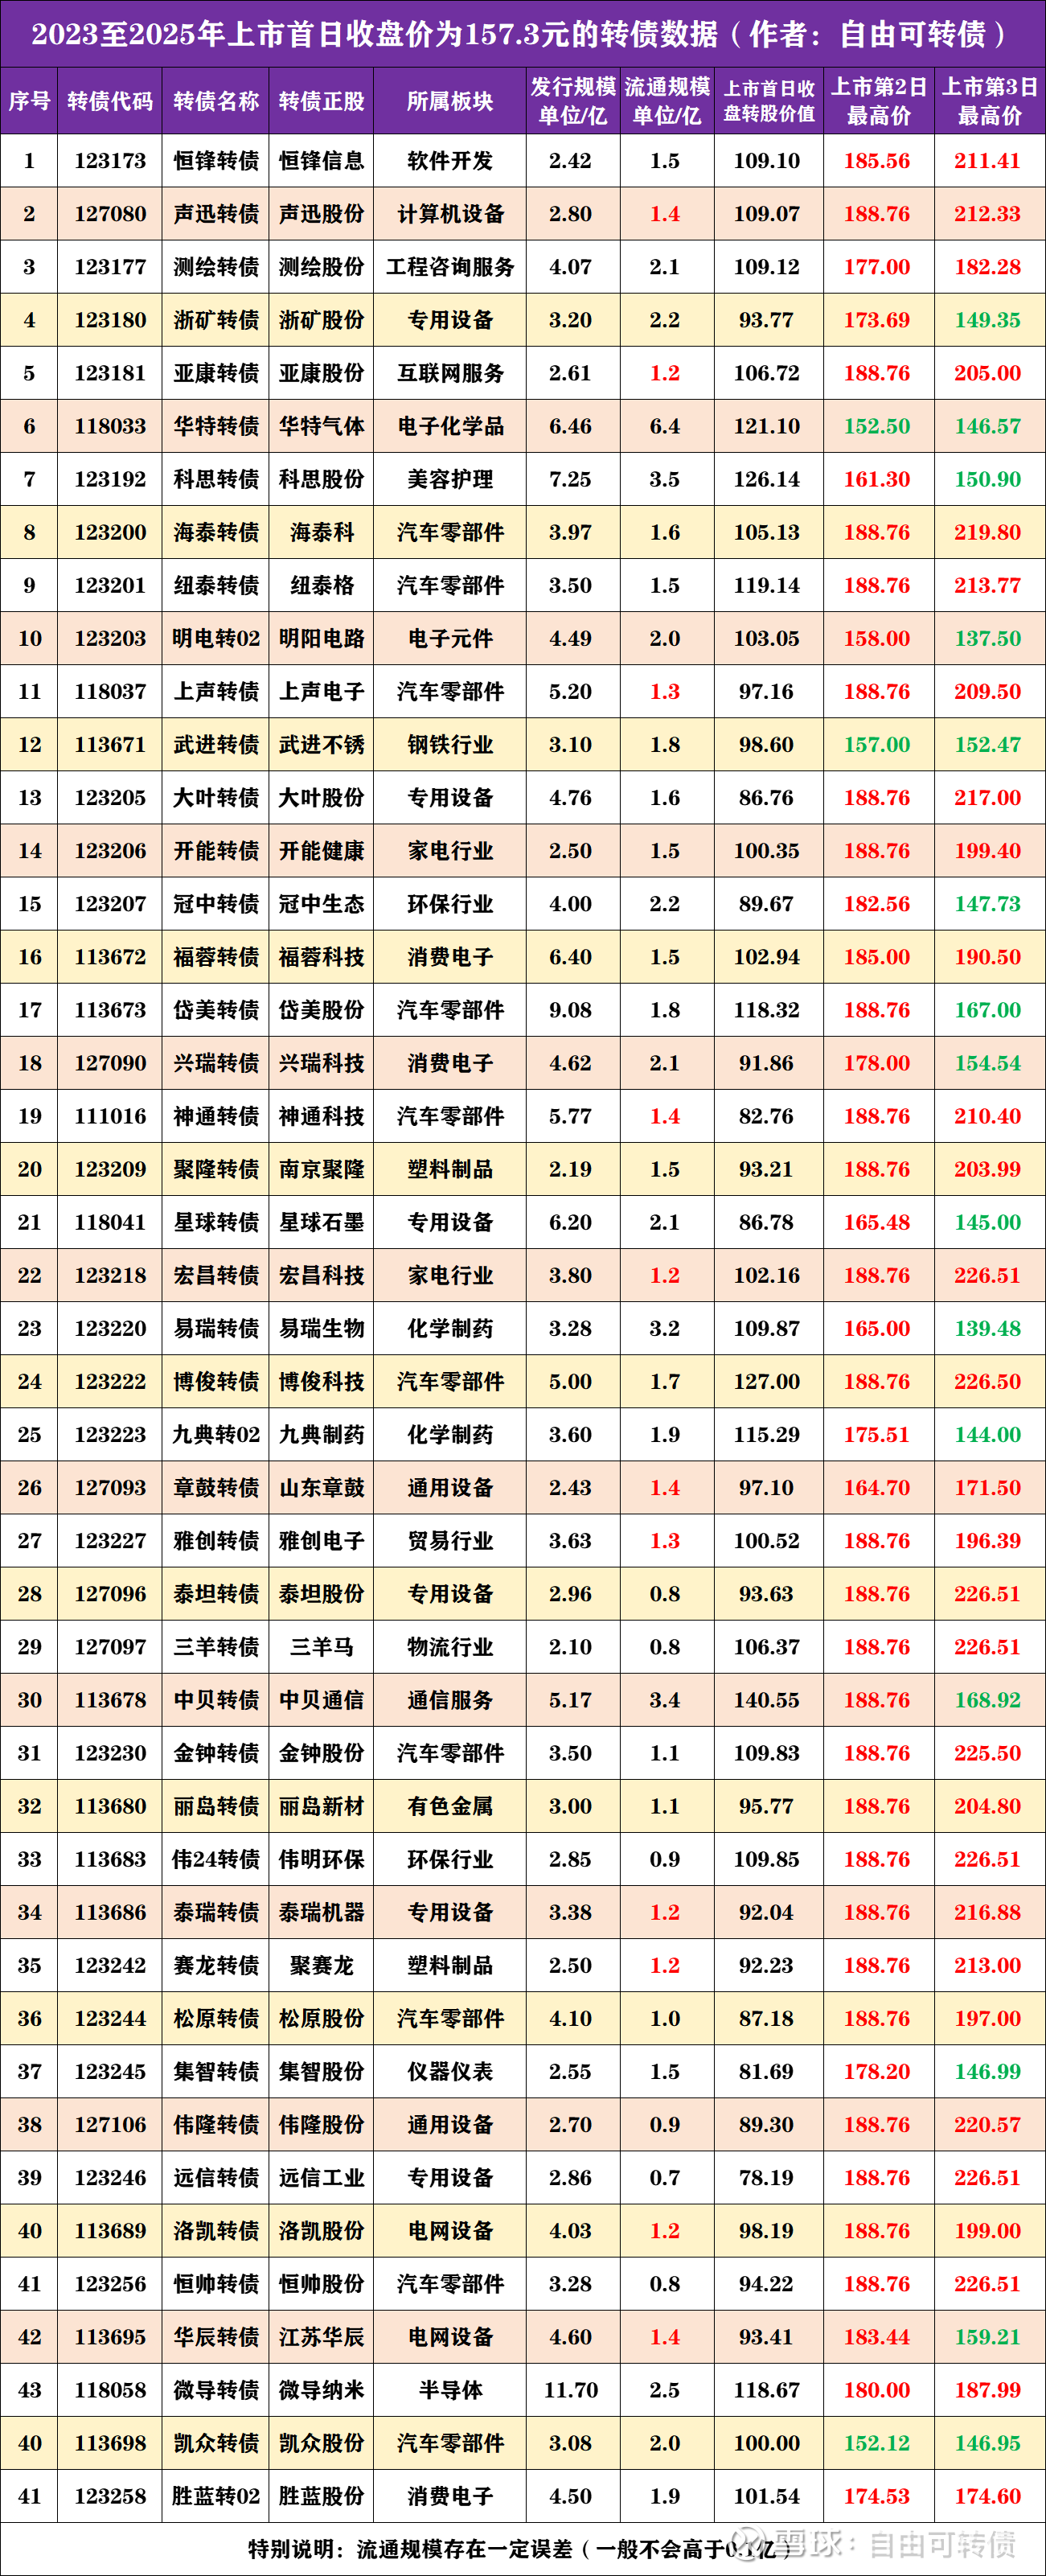Click the 凯众转债 bond name
Screen dimensions: 1046x2576
216,2443
